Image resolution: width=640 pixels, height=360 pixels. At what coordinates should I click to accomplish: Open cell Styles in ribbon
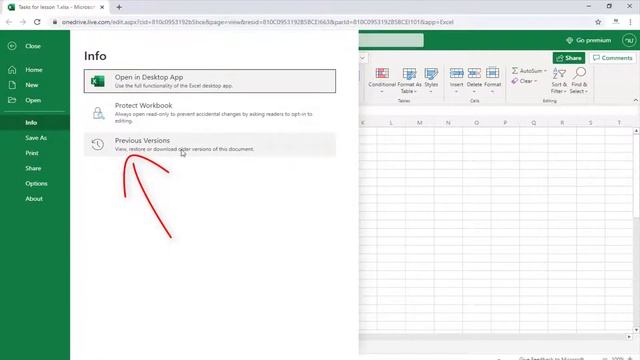point(431,80)
